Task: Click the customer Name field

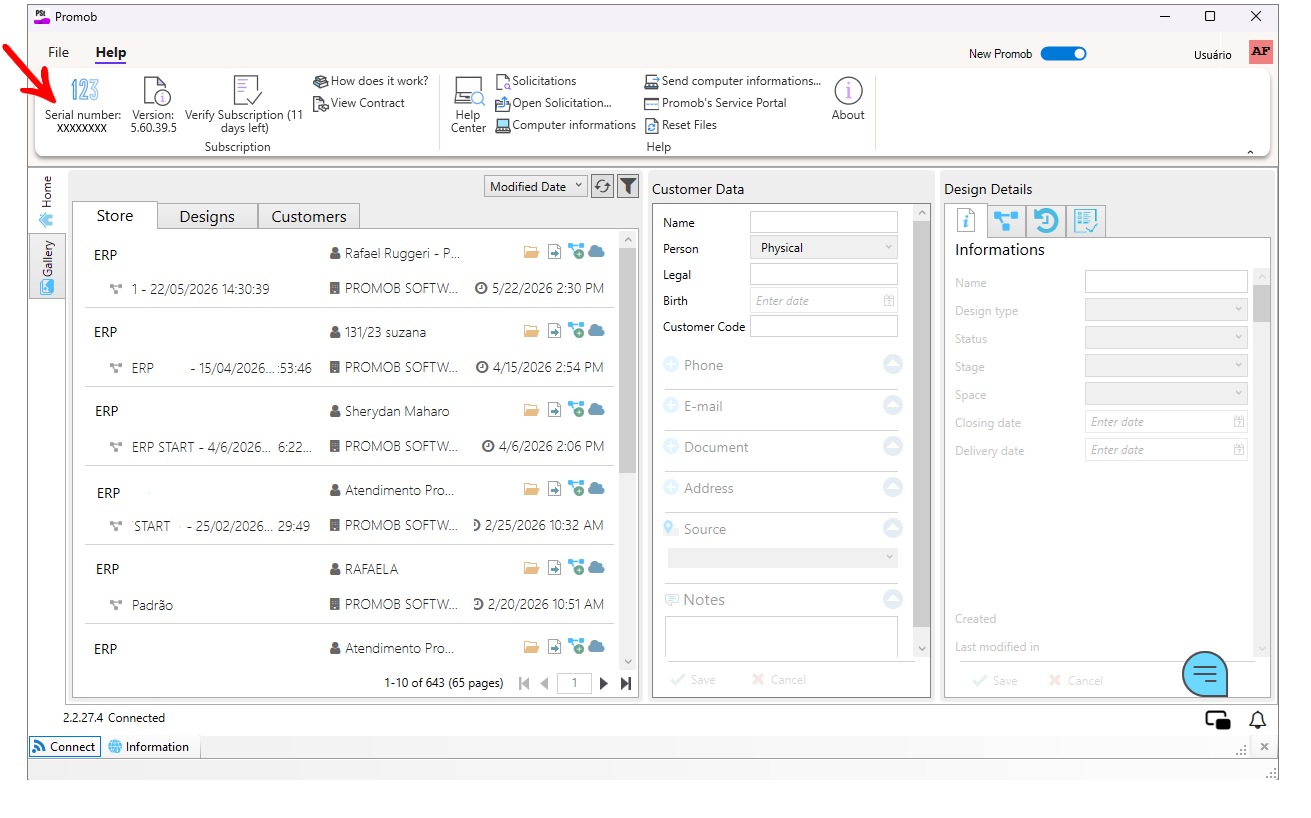Action: (824, 222)
